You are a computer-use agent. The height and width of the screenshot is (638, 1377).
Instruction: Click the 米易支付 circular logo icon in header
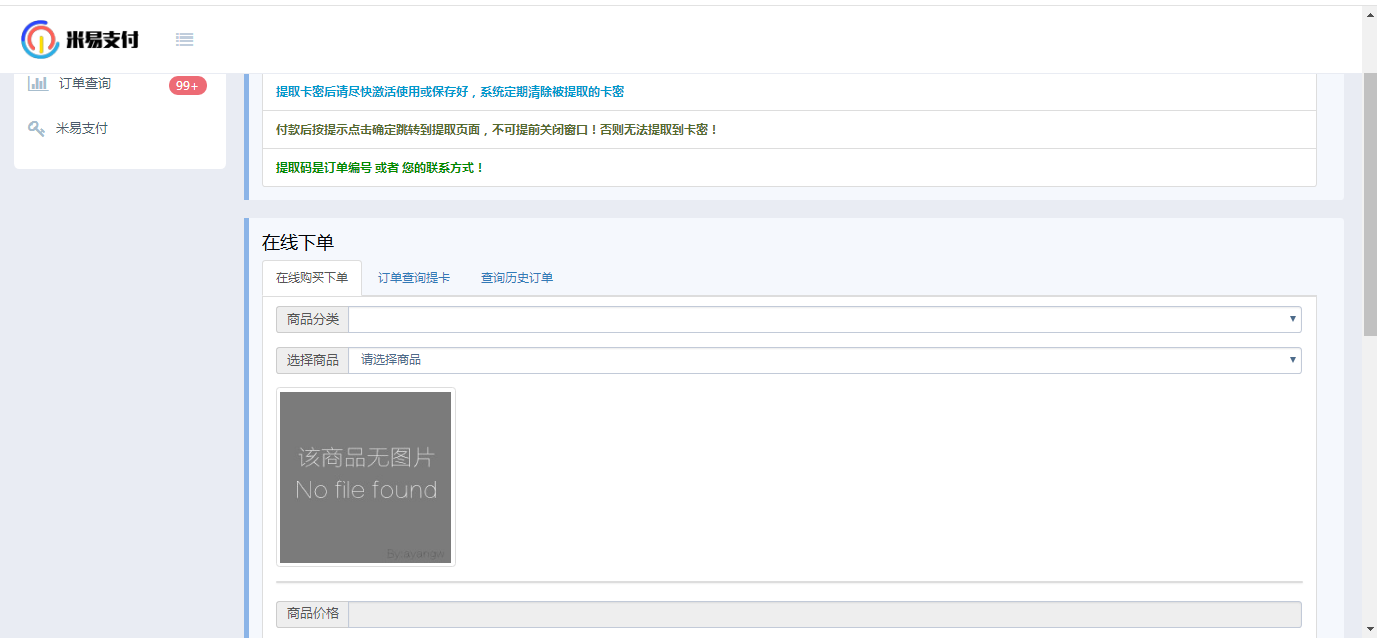[x=40, y=40]
